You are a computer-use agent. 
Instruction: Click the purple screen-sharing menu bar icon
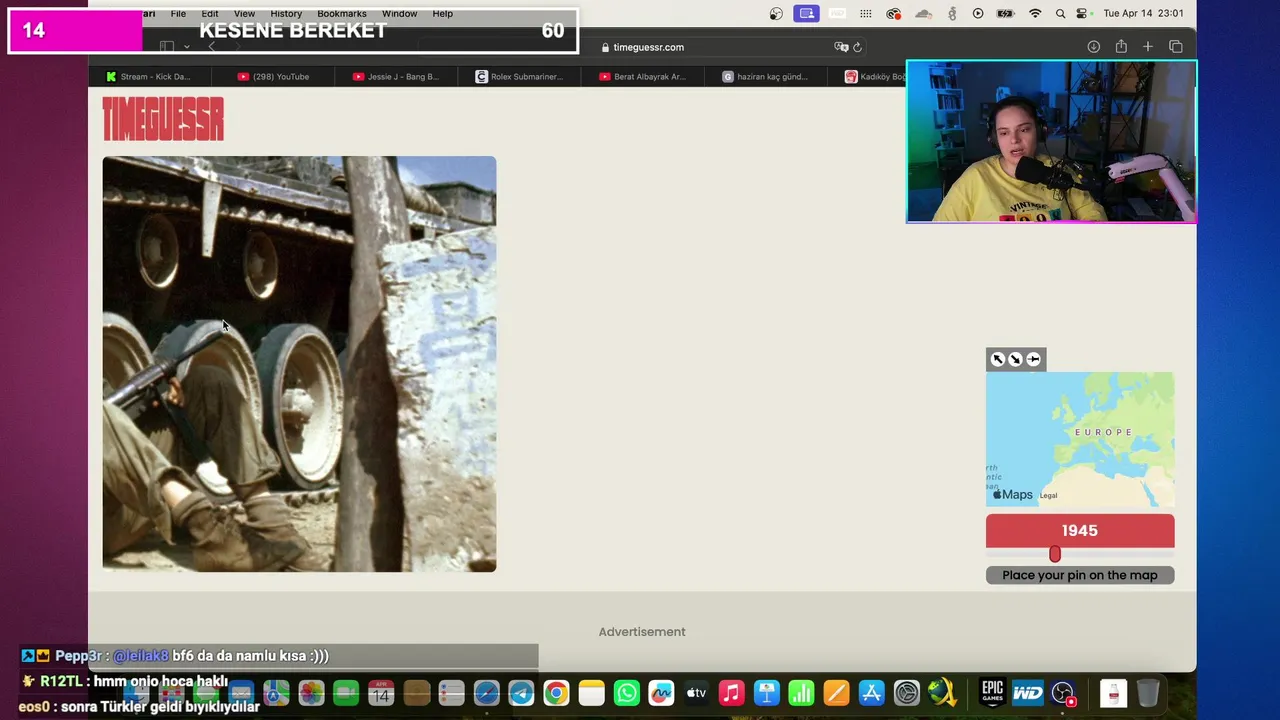click(x=806, y=14)
